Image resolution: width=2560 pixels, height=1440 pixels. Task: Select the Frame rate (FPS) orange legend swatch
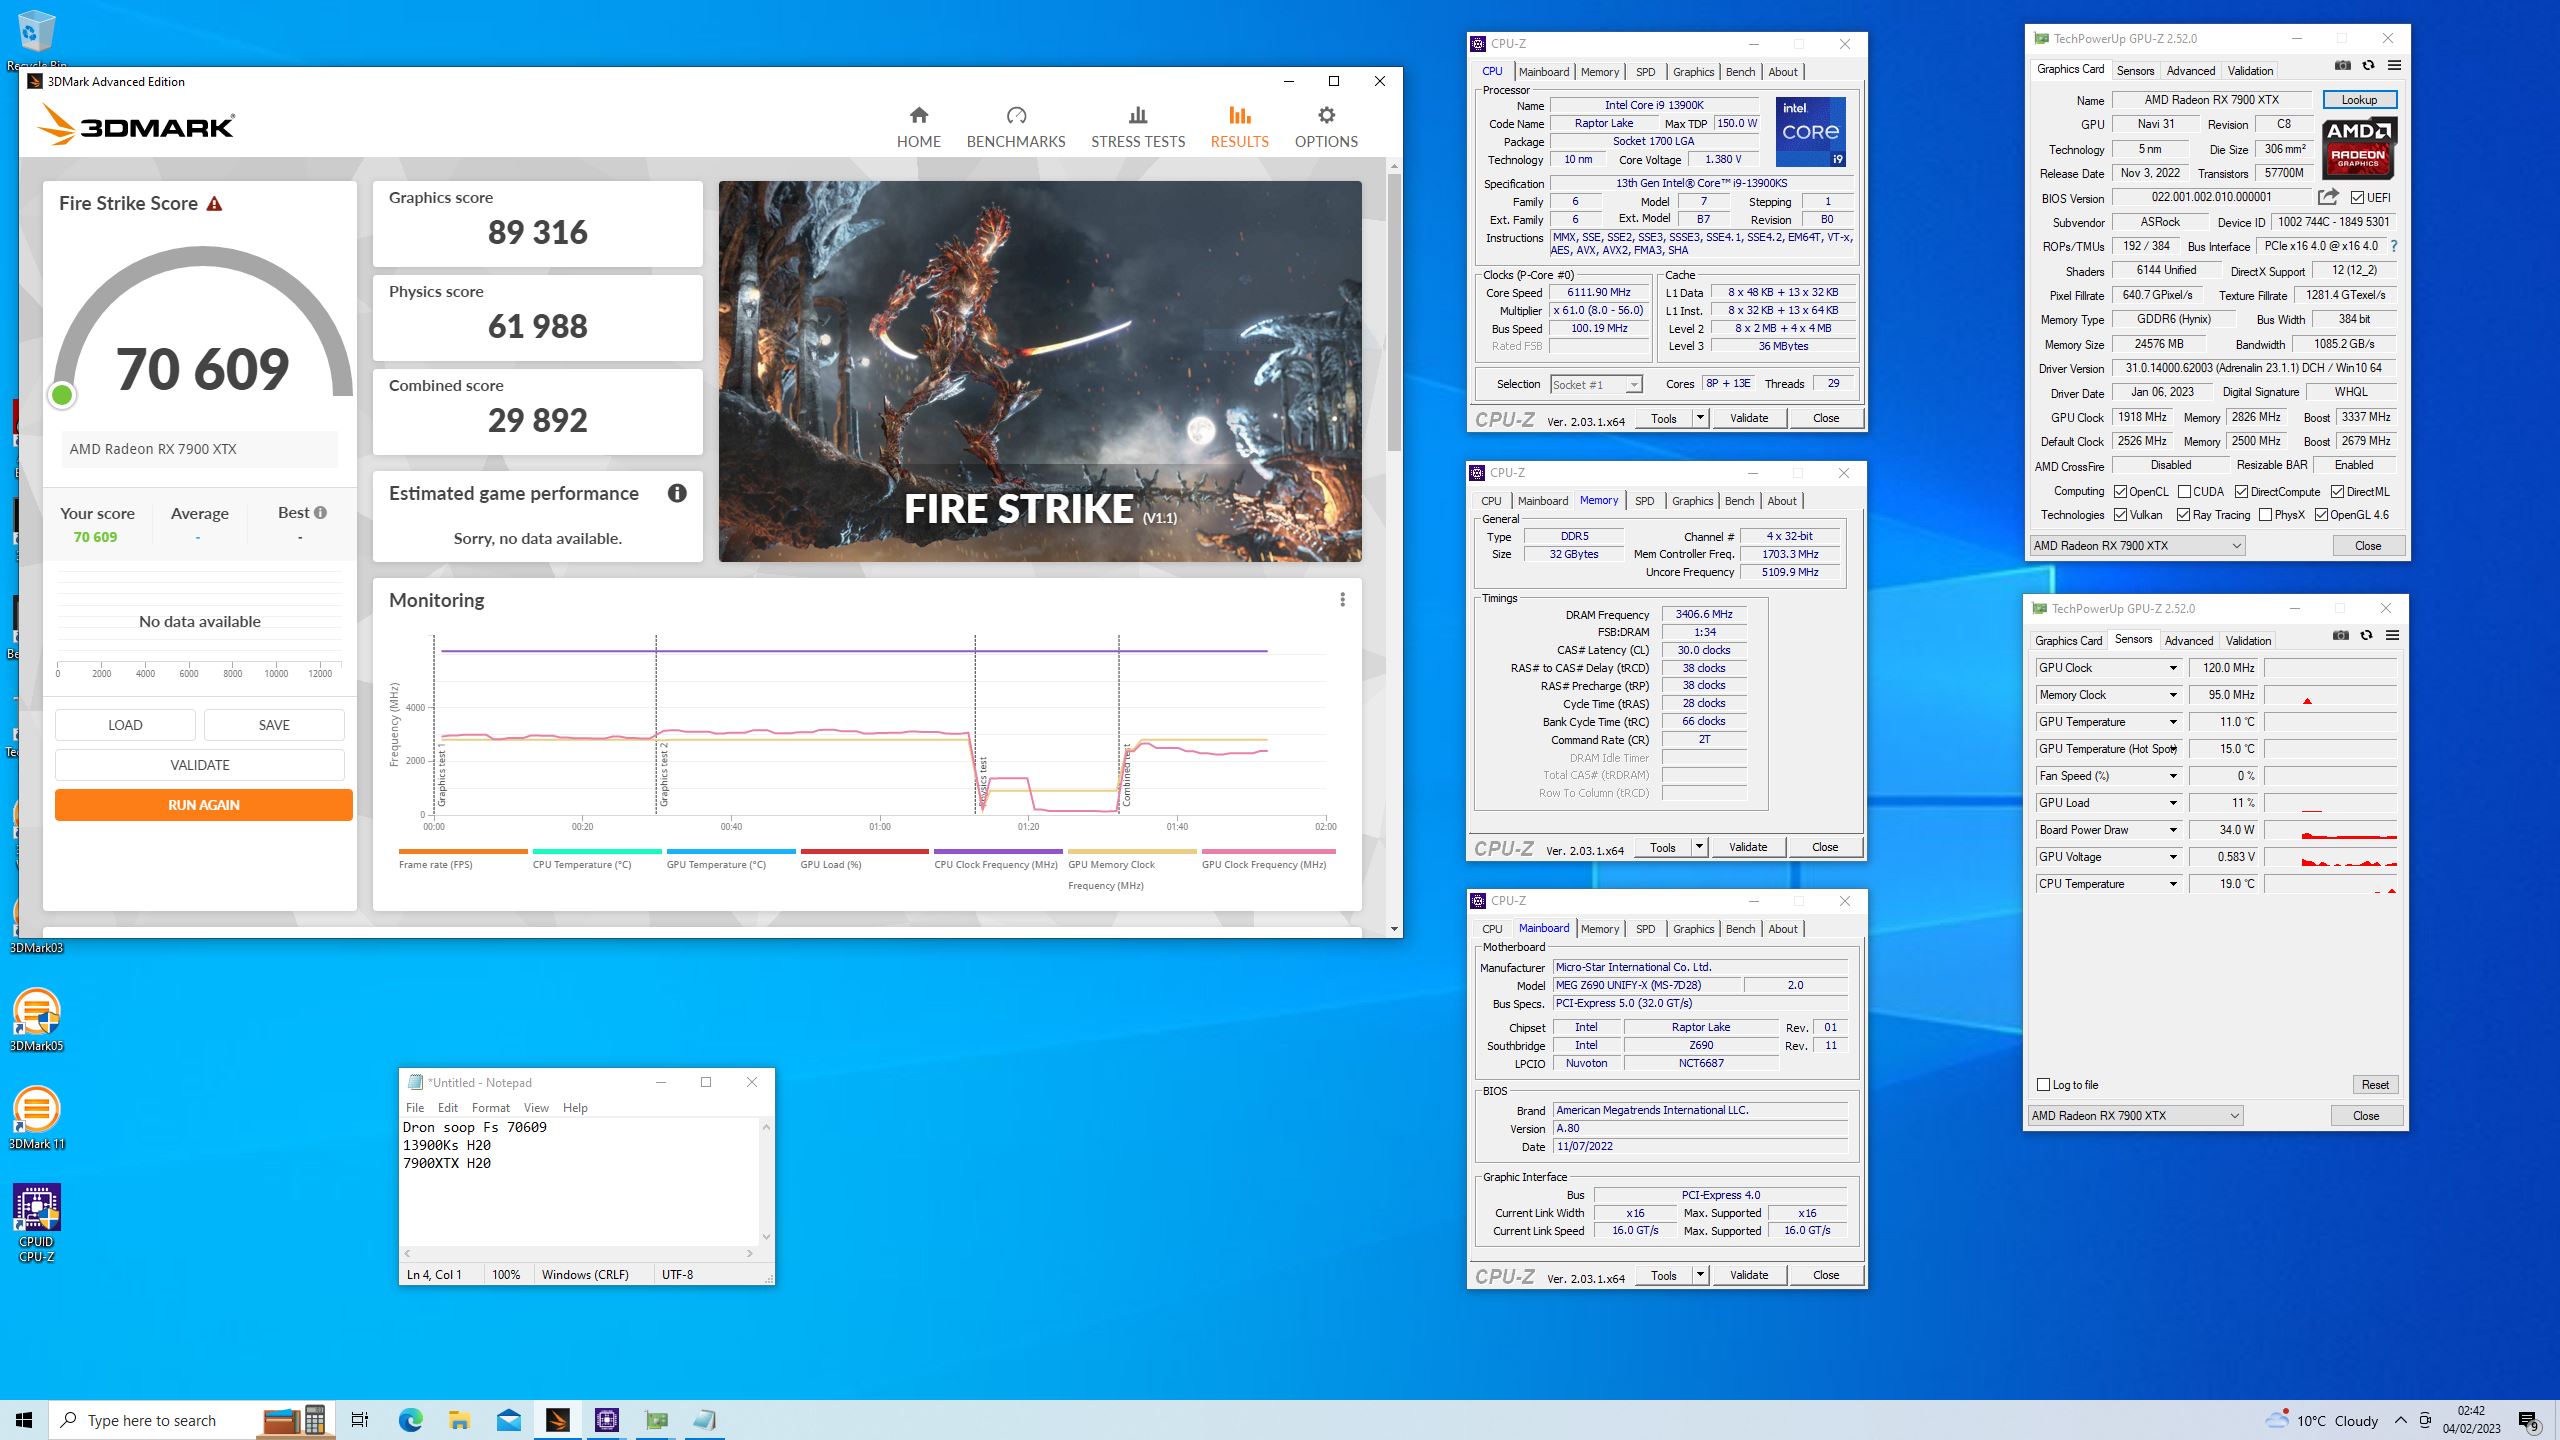pos(462,852)
